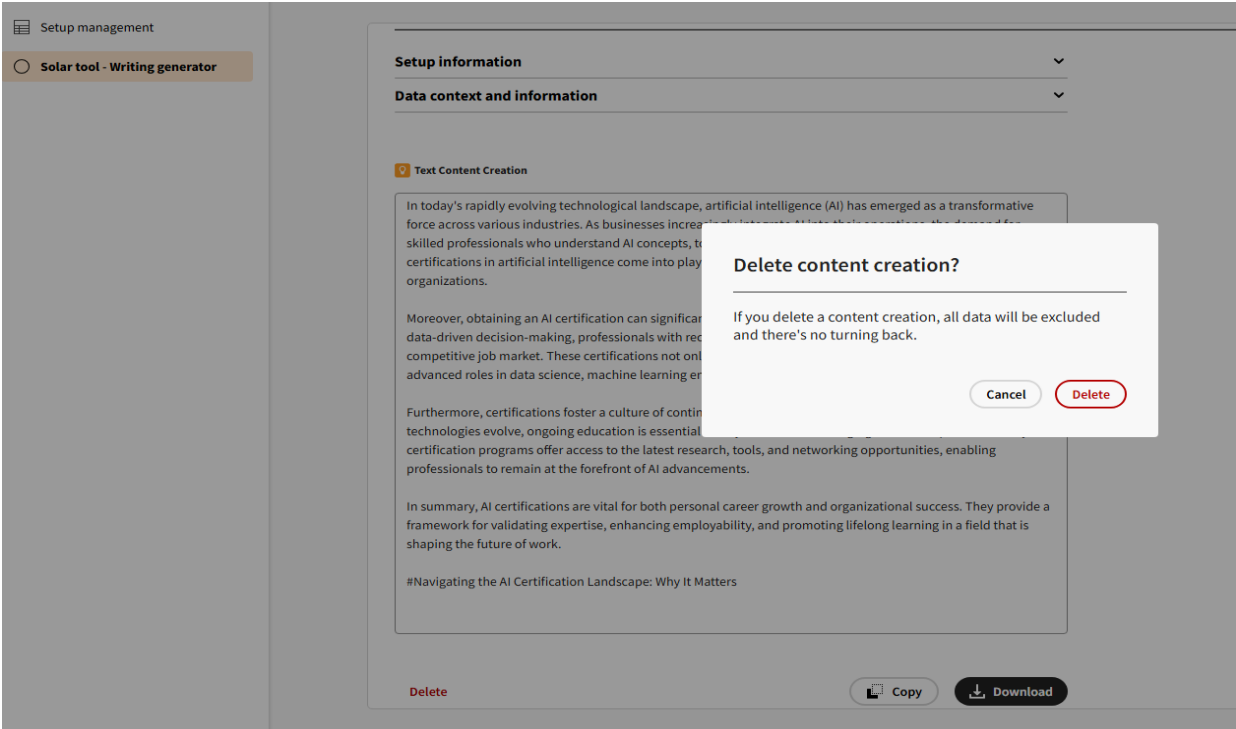This screenshot has width=1236, height=729.
Task: Click the Setup information header text
Action: [x=457, y=61]
